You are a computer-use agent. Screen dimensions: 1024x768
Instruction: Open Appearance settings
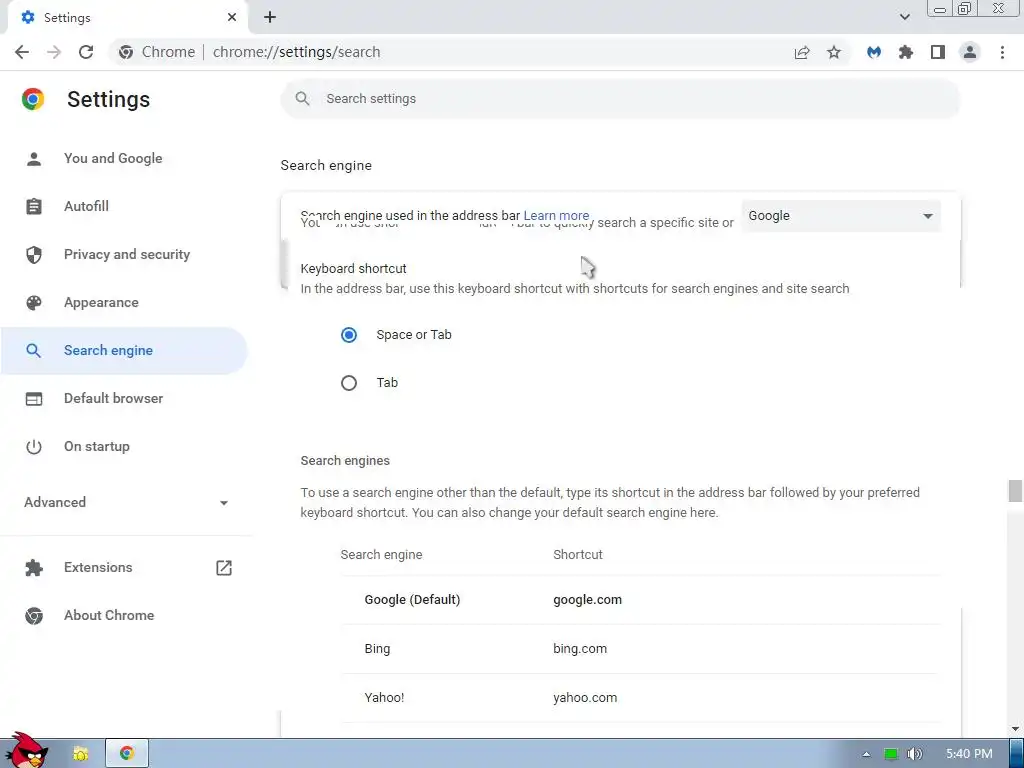click(x=101, y=302)
